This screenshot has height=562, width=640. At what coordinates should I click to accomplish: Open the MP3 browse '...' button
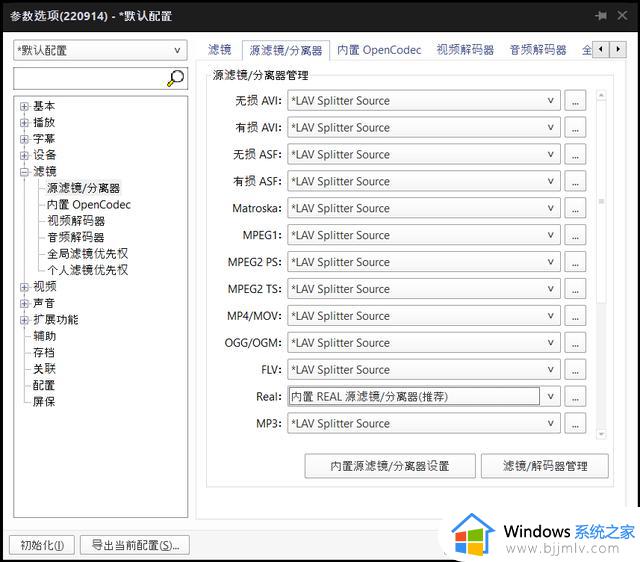point(575,424)
